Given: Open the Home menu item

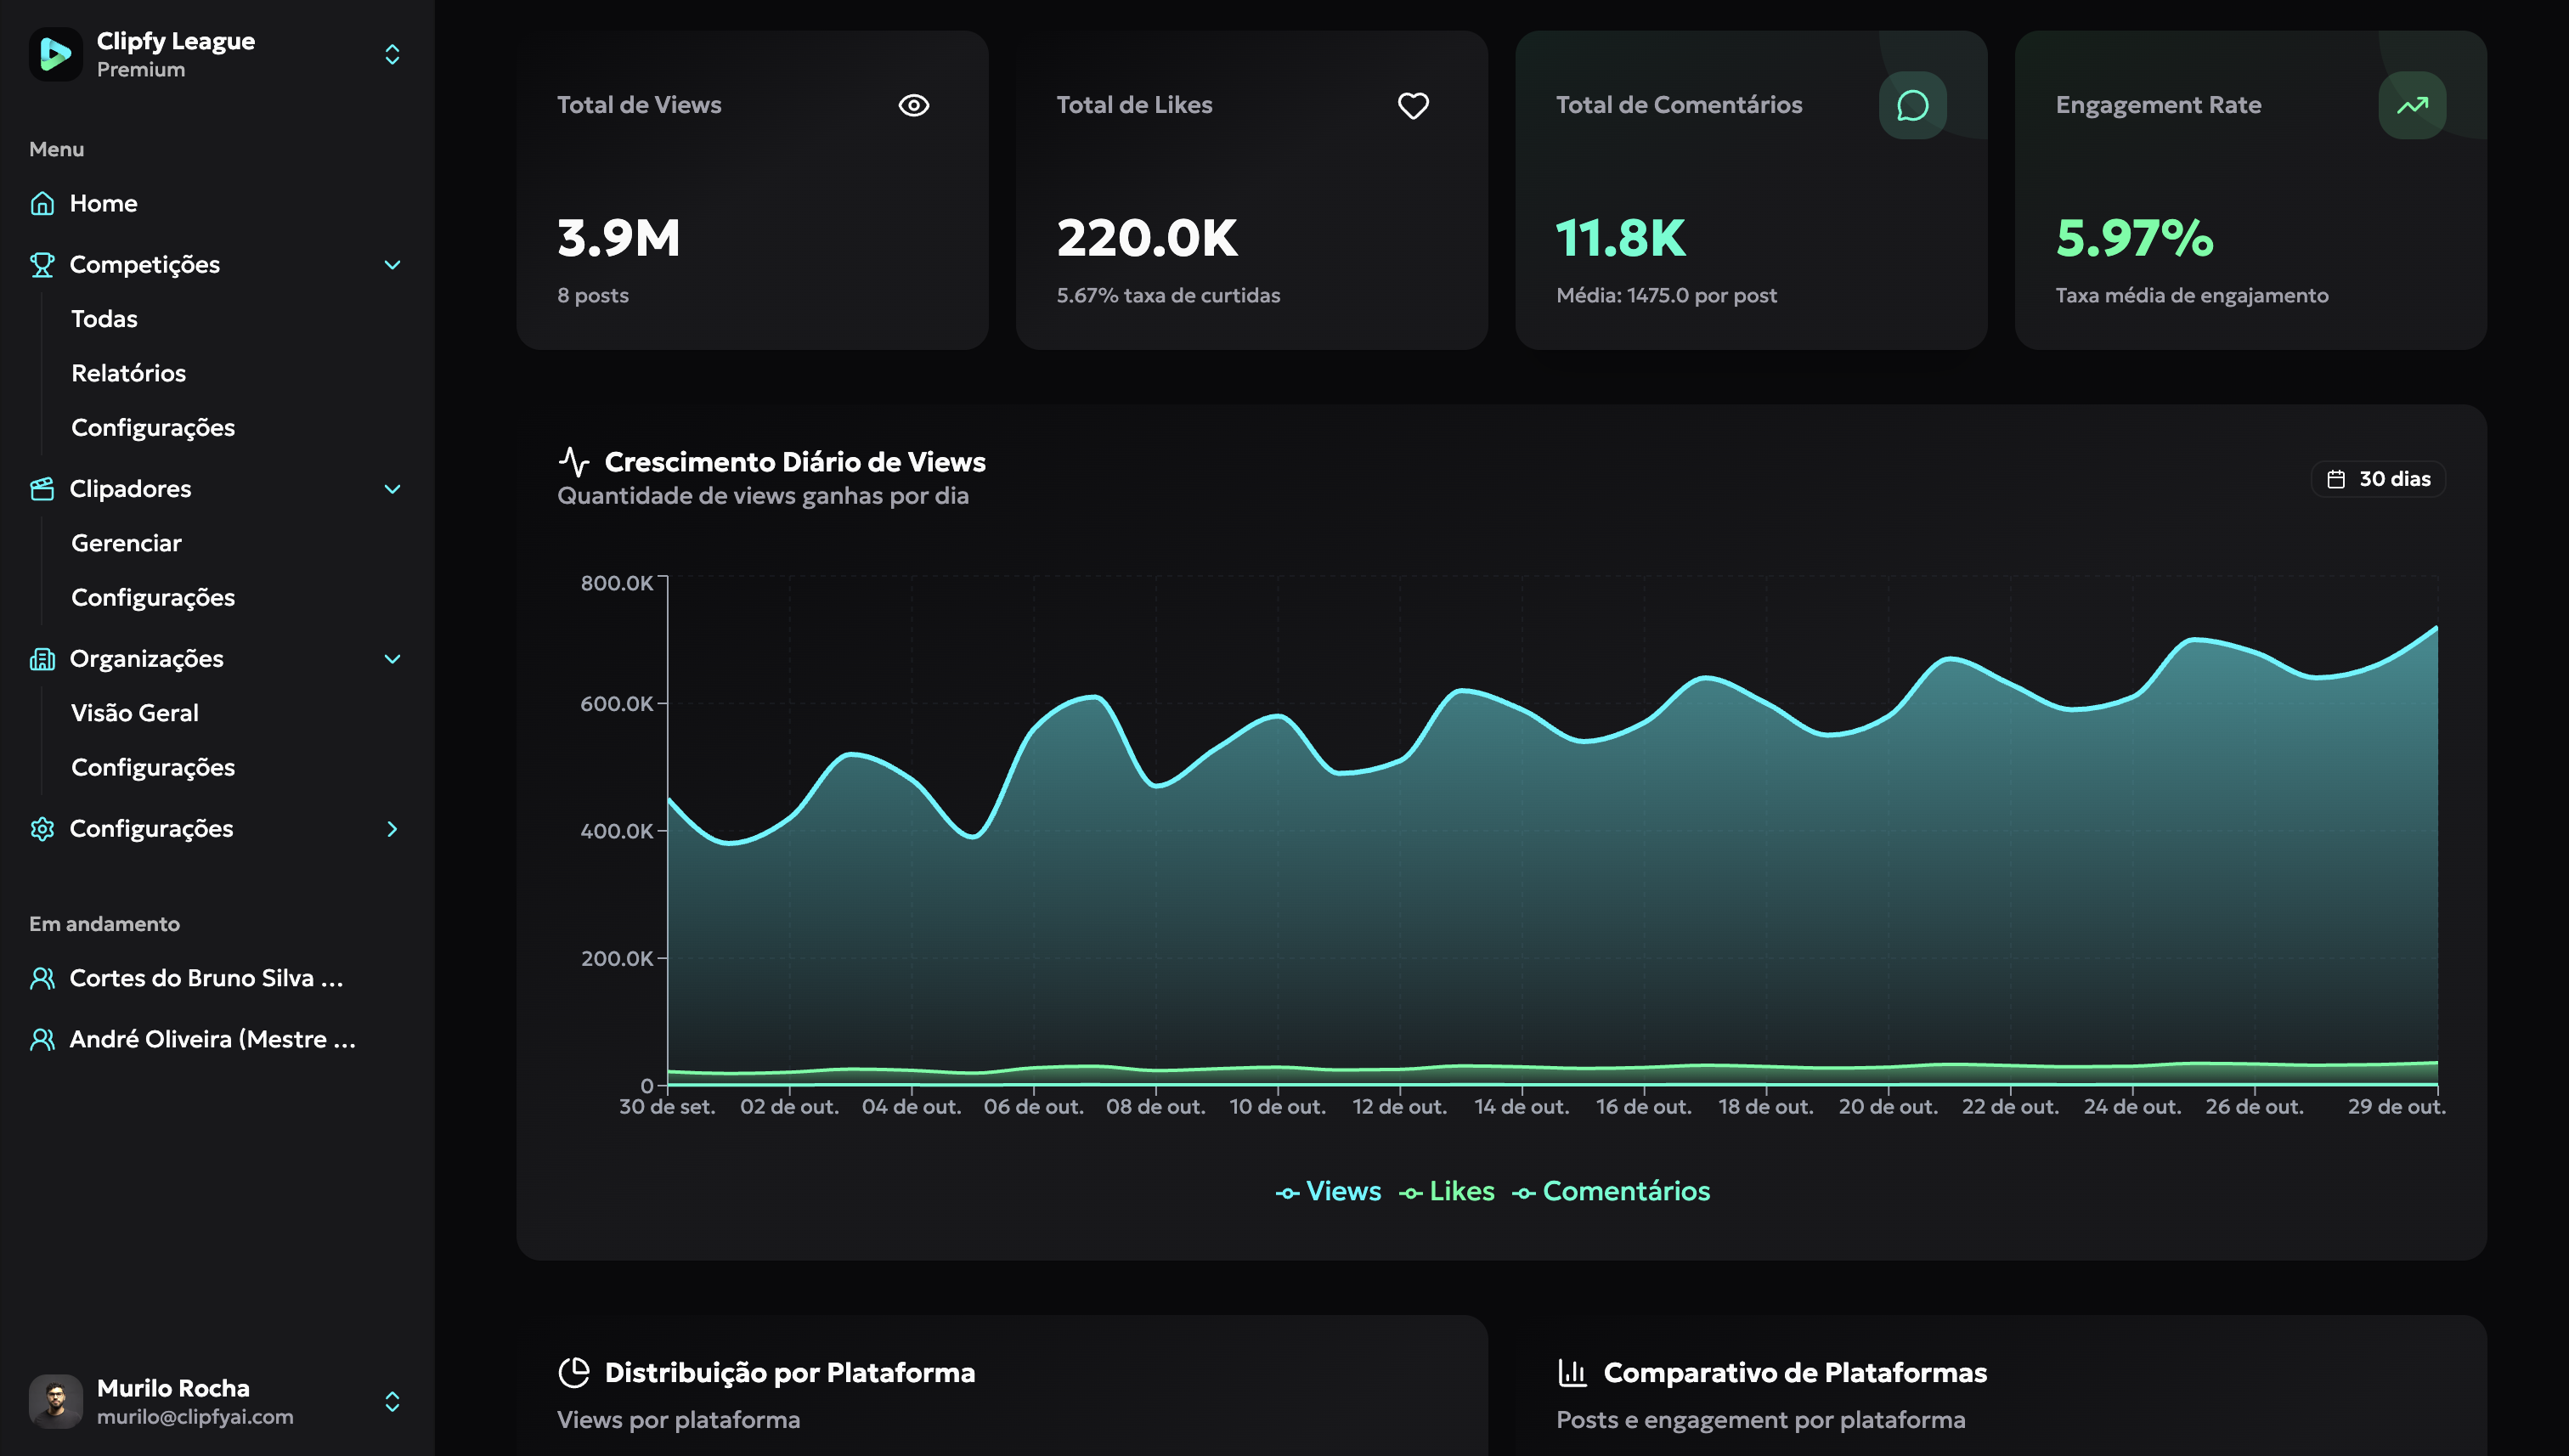Looking at the screenshot, I should click(x=103, y=203).
